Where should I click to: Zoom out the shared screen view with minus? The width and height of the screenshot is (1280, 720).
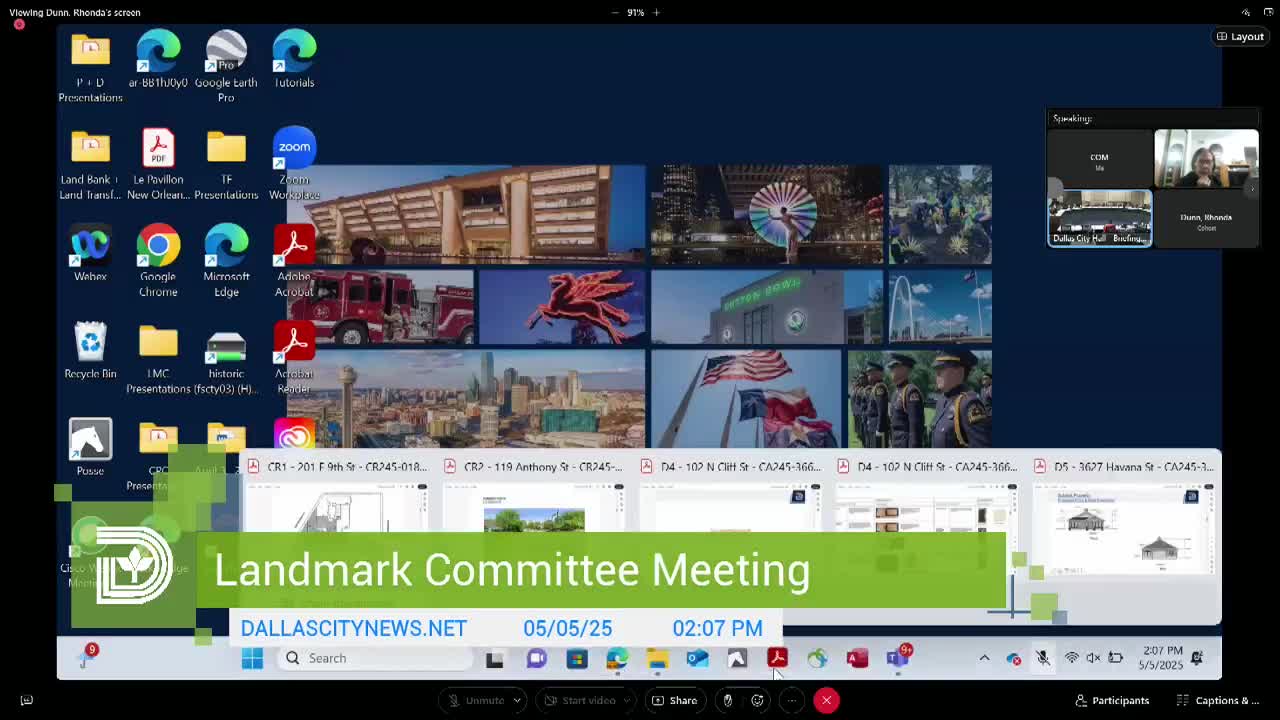615,12
